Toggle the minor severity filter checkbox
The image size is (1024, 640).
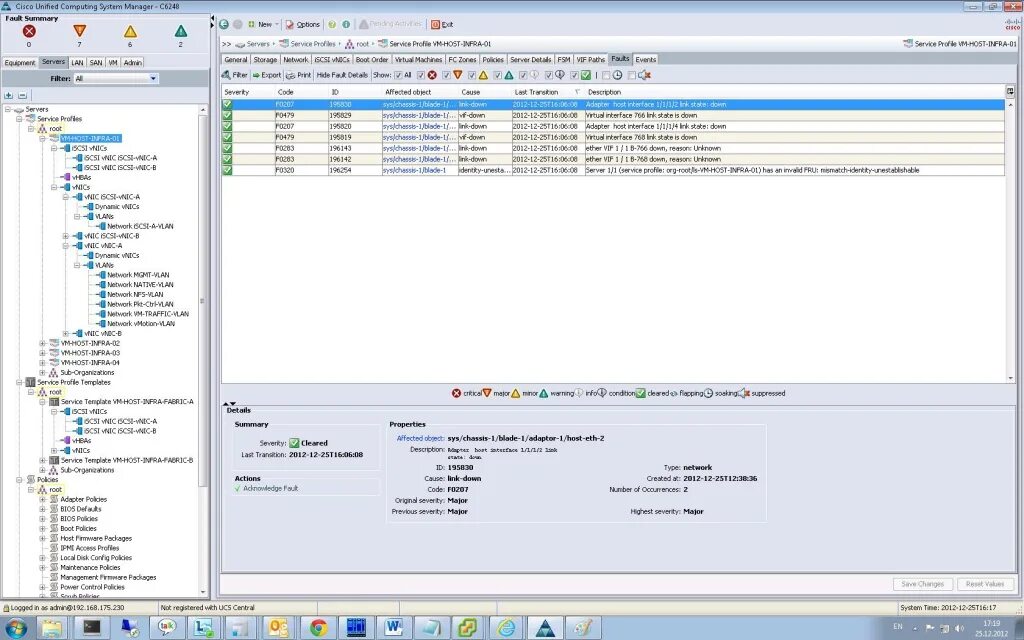point(472,75)
